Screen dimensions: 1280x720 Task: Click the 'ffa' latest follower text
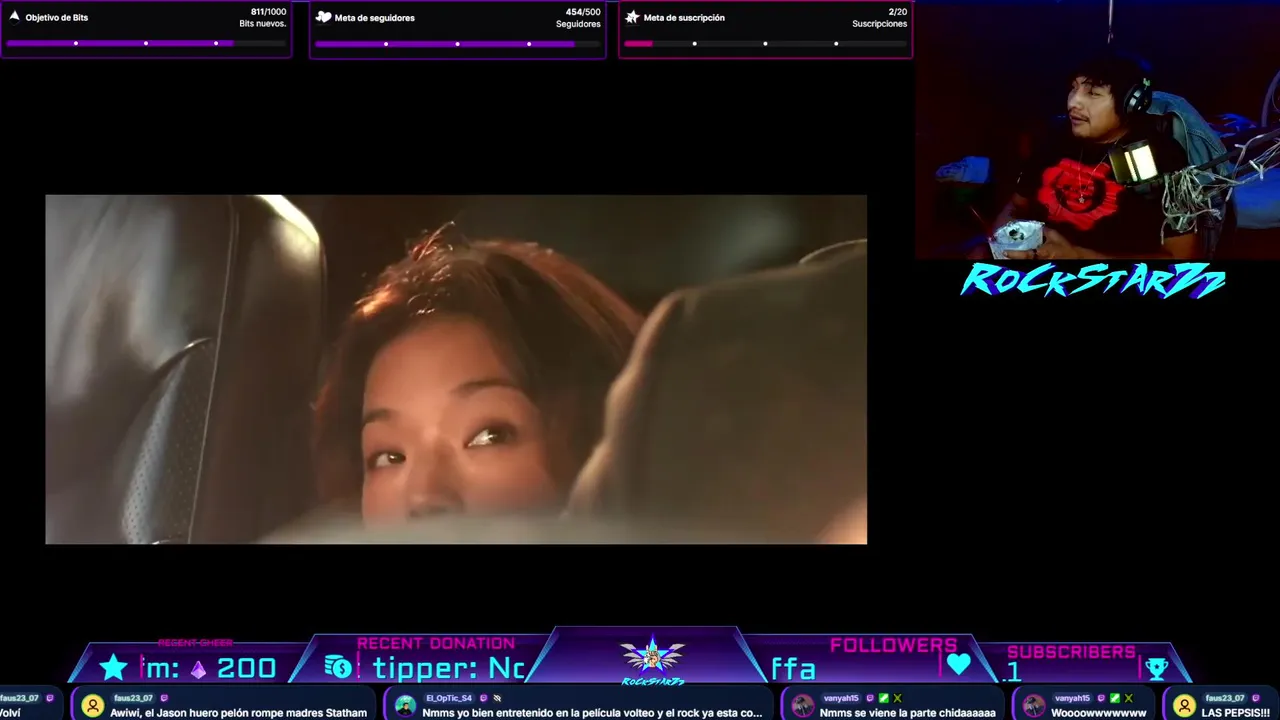tap(793, 668)
